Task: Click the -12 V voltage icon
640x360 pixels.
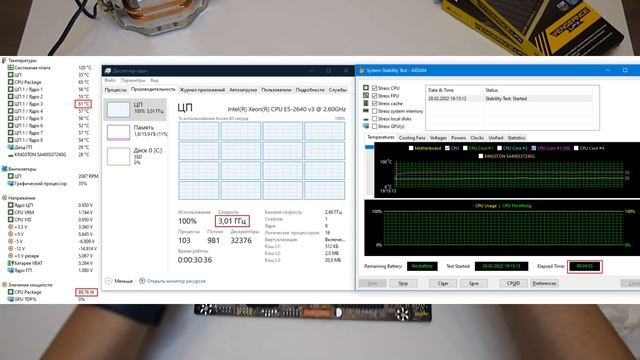Action: click(11, 248)
